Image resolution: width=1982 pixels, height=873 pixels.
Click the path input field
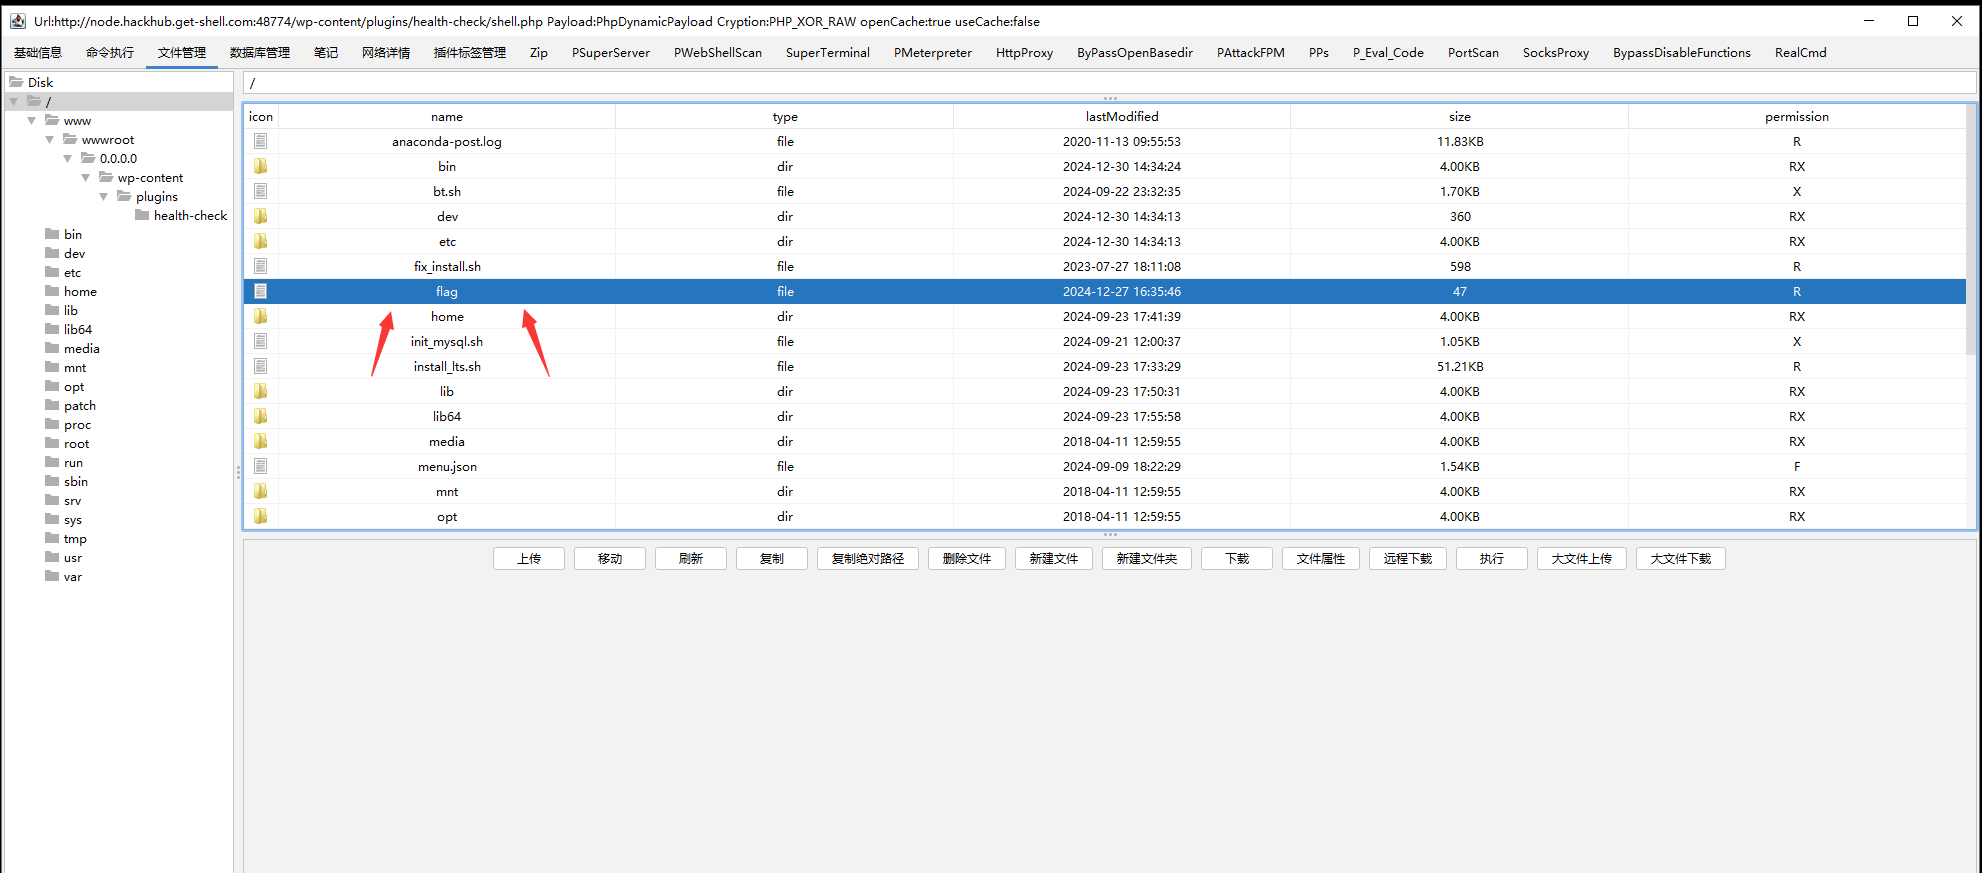pos(1108,83)
